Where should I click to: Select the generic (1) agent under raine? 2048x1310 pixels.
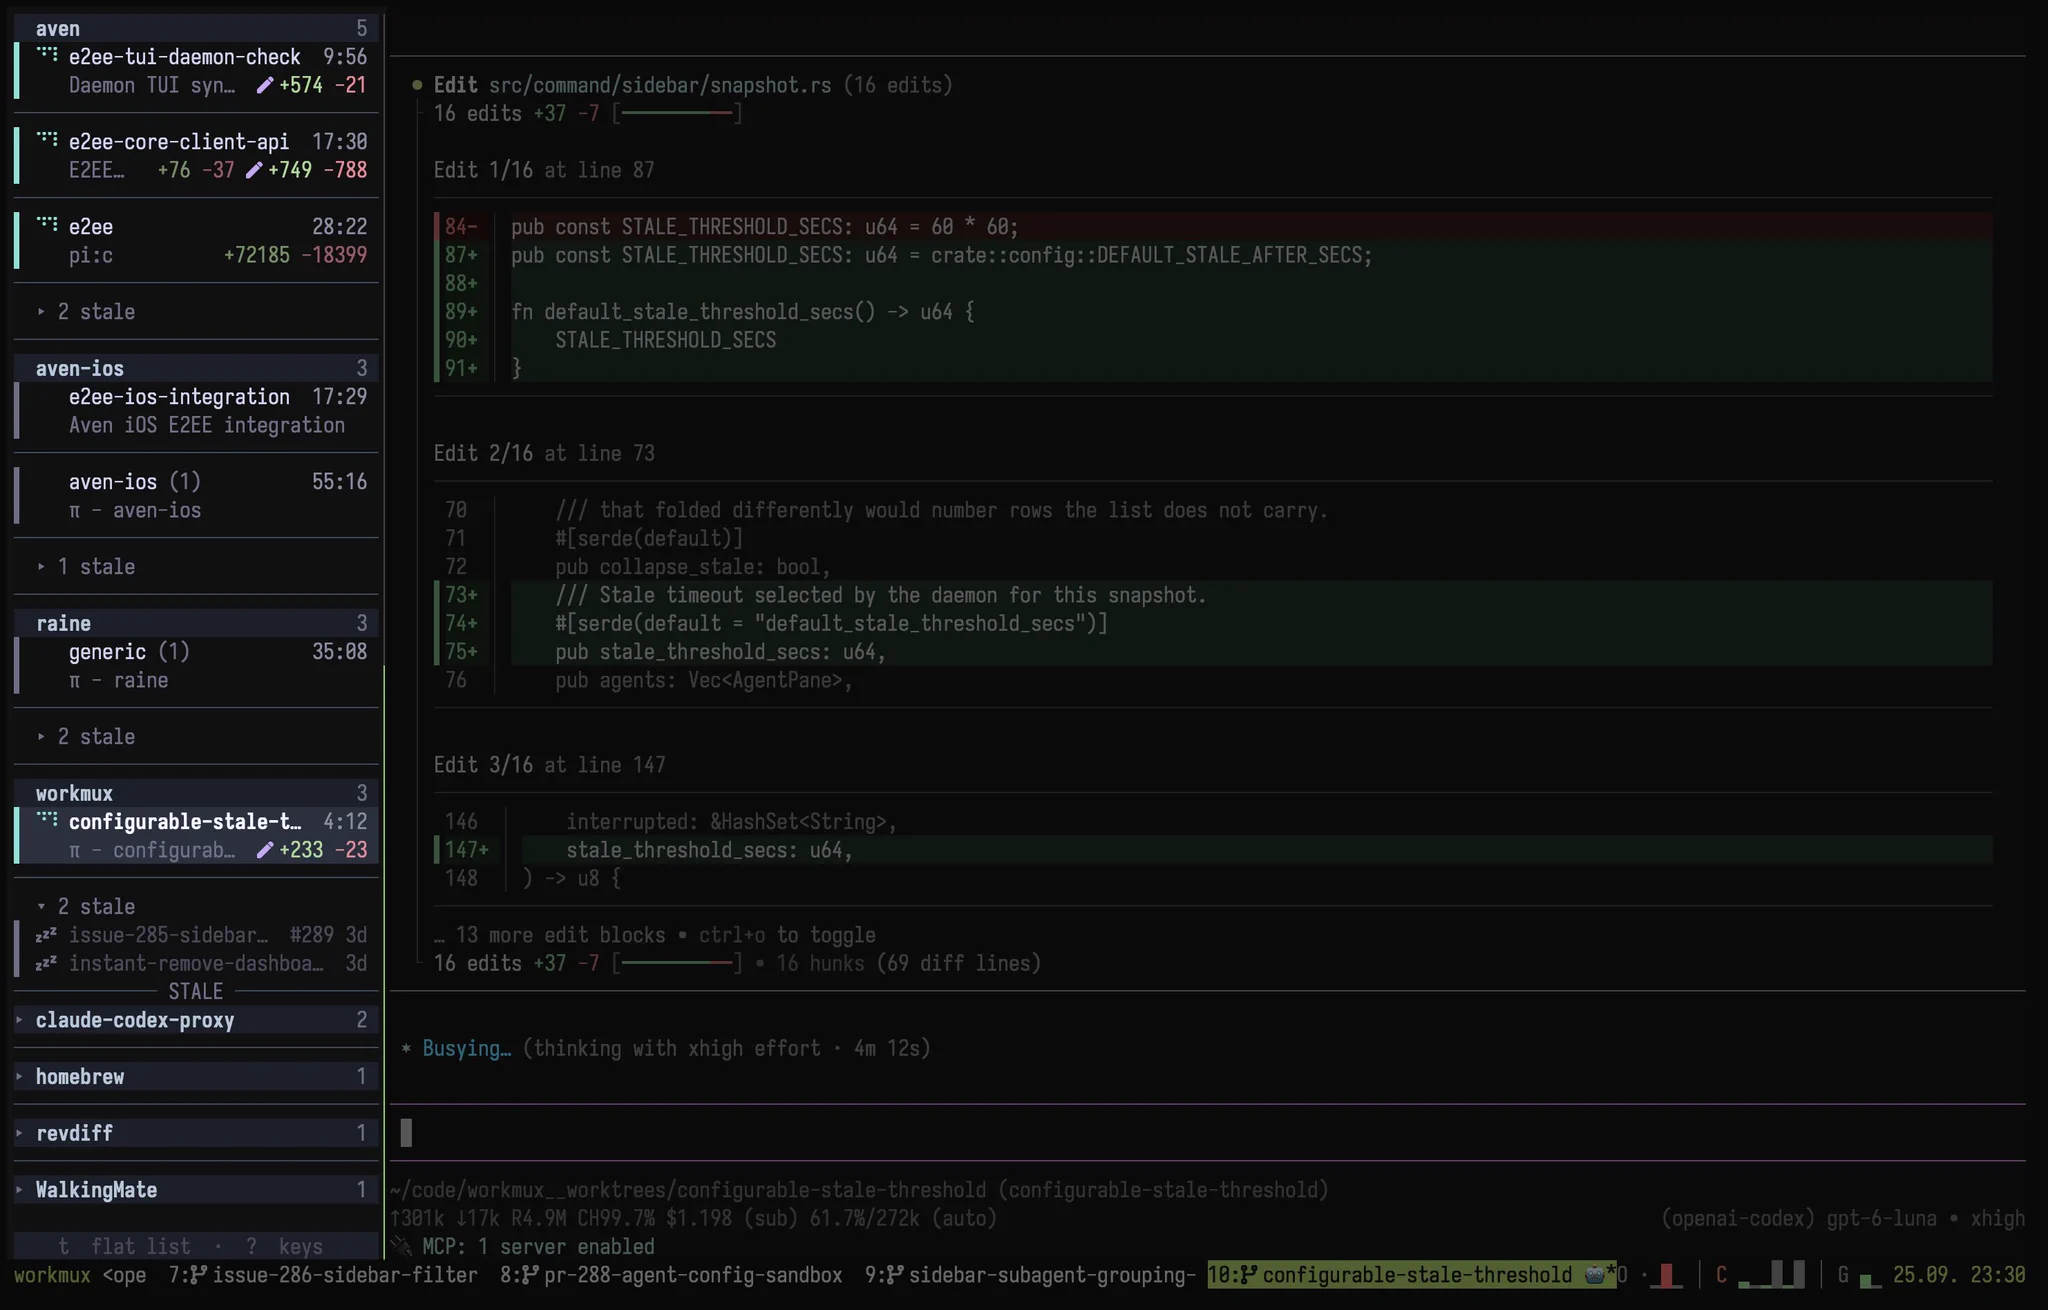click(196, 666)
